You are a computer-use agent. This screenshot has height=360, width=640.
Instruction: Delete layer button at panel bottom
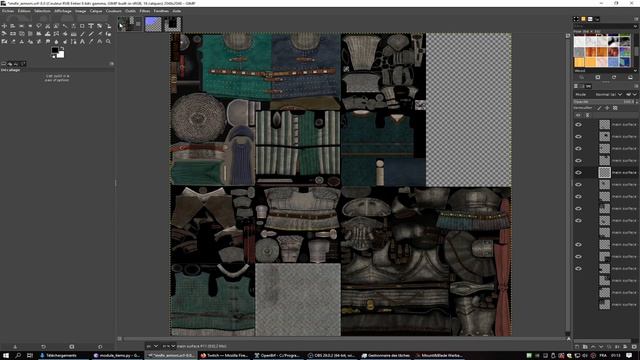[634, 347]
